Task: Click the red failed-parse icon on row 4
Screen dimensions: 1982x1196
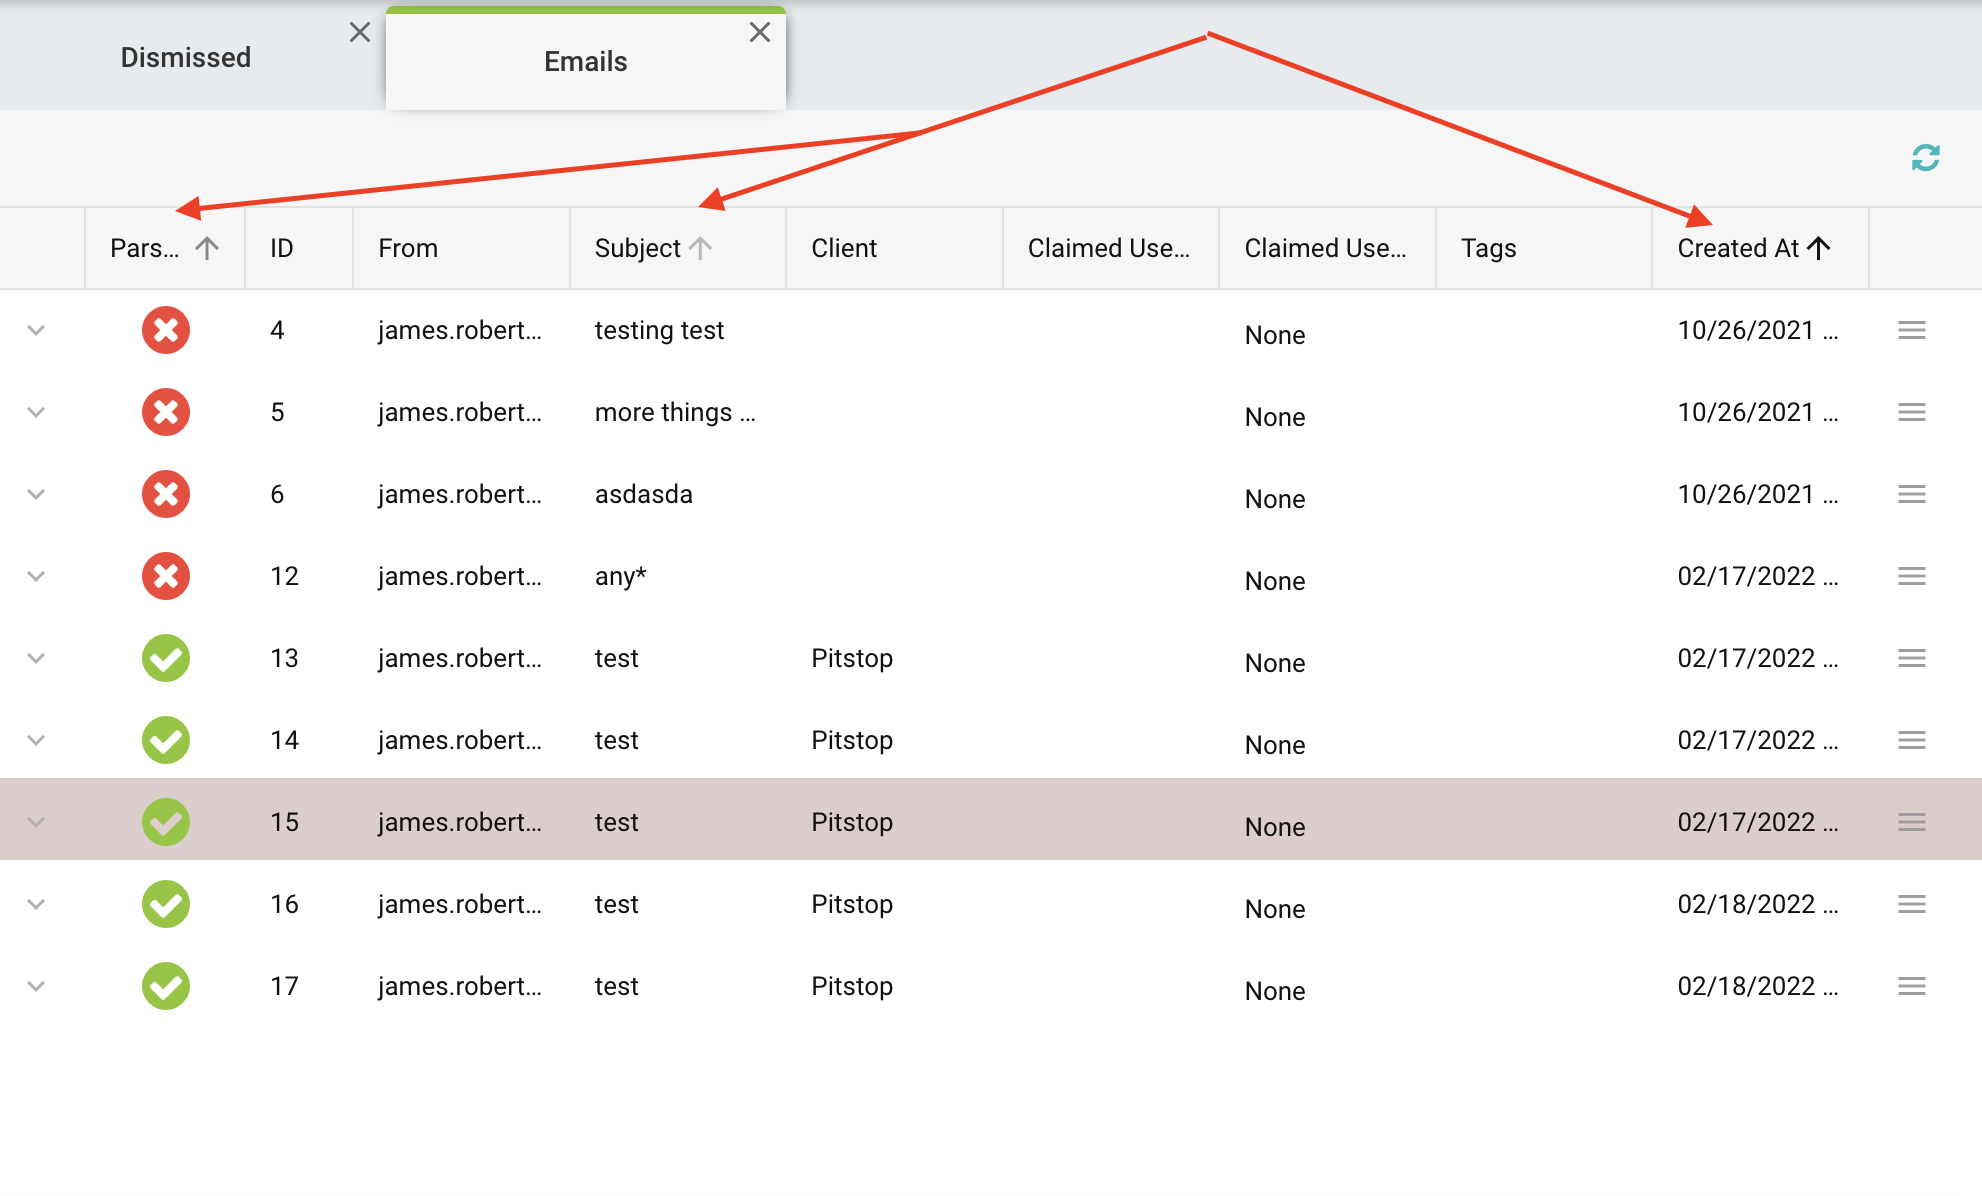Action: [x=166, y=331]
